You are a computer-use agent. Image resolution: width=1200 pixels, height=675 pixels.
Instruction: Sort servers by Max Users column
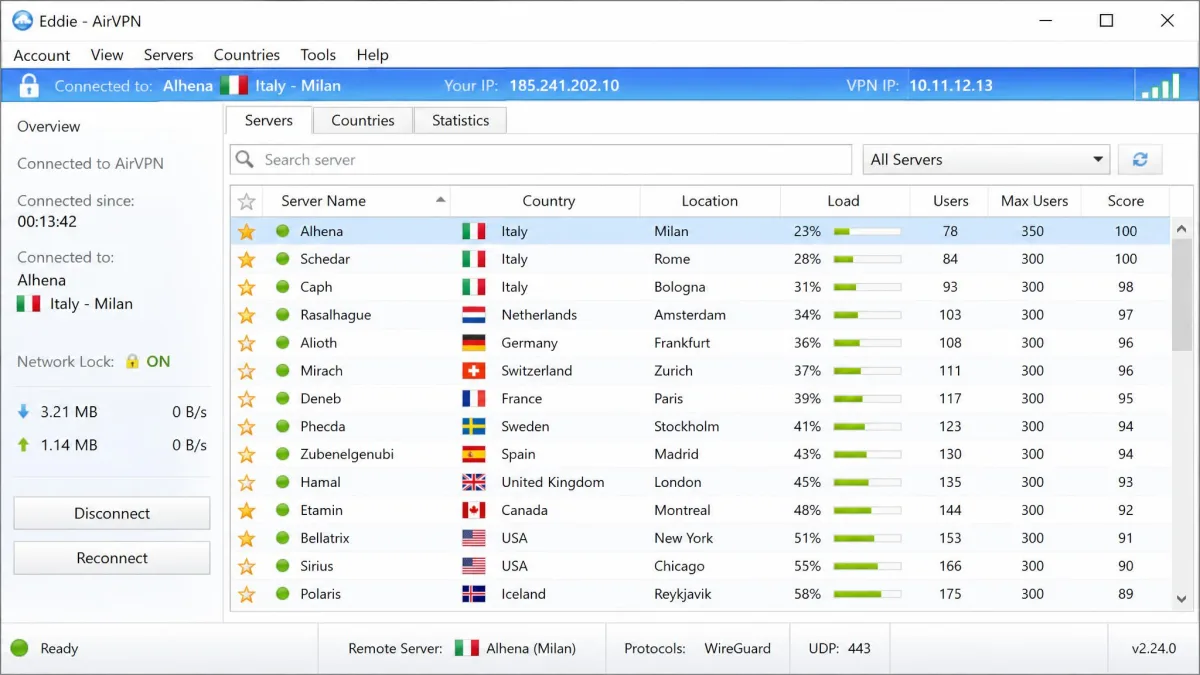click(x=1034, y=201)
